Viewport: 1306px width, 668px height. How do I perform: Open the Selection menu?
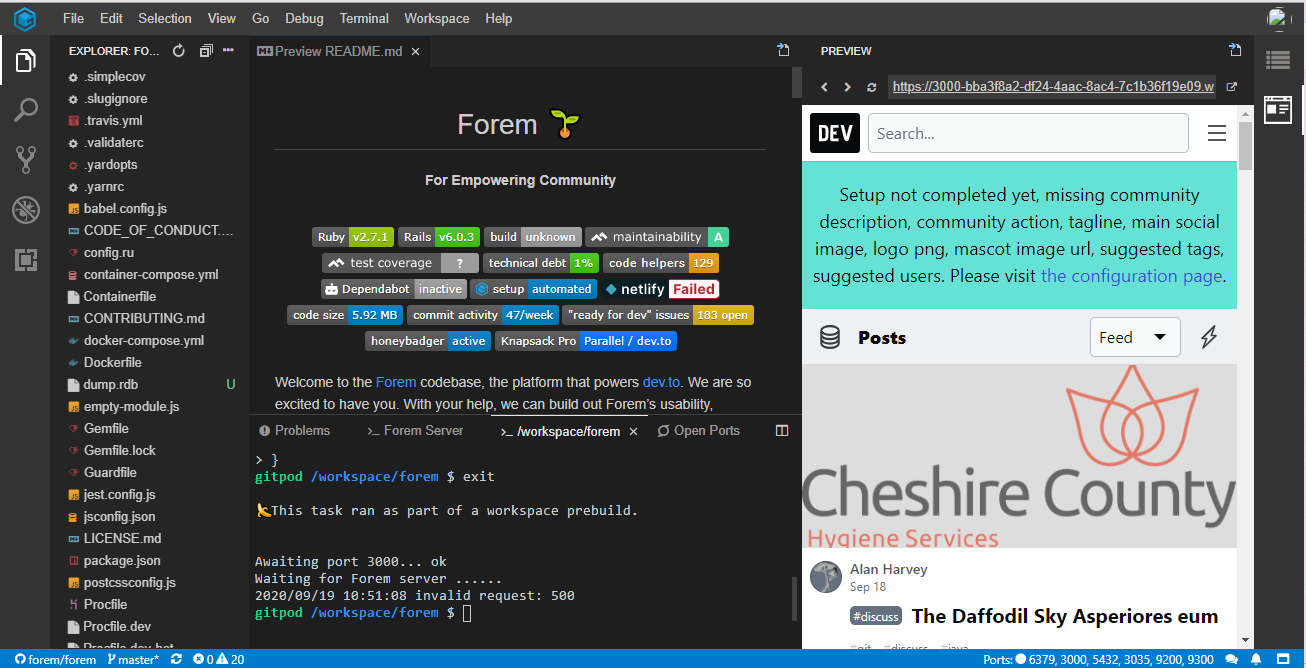point(165,18)
